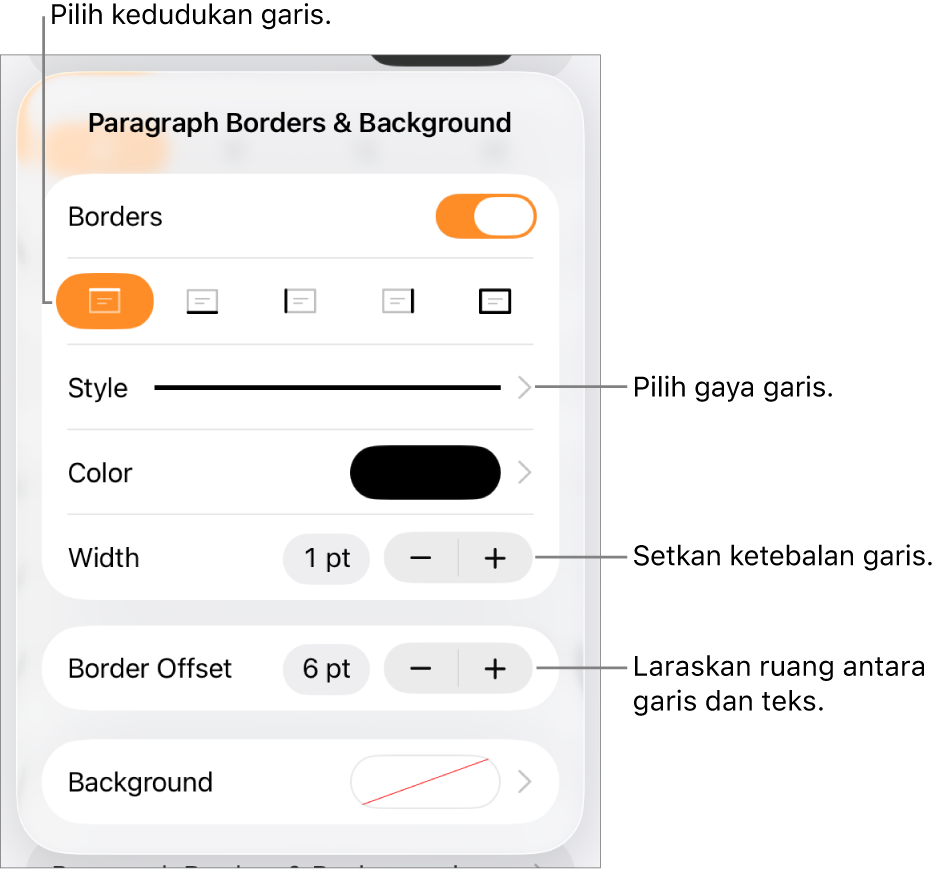This screenshot has width=948, height=870.
Task: Tap the black Color swatch
Action: [x=425, y=473]
